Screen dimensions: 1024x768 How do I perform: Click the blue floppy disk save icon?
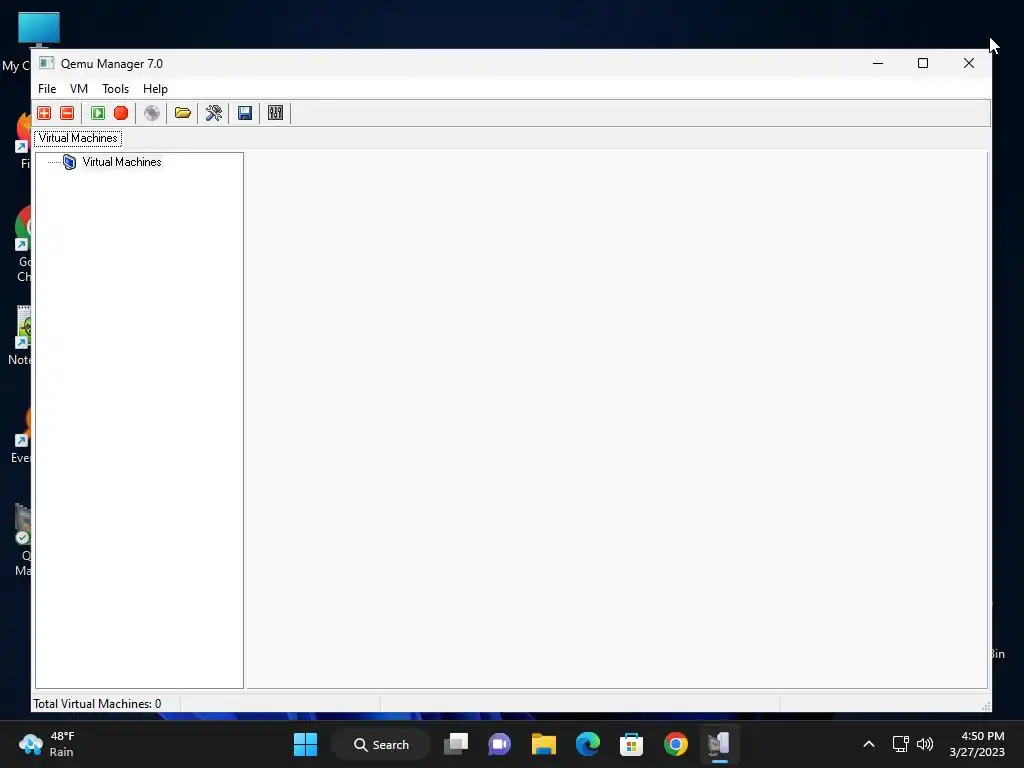[245, 113]
